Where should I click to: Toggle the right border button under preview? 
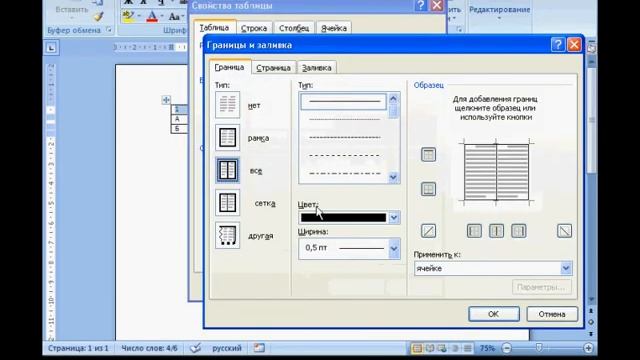coord(518,231)
